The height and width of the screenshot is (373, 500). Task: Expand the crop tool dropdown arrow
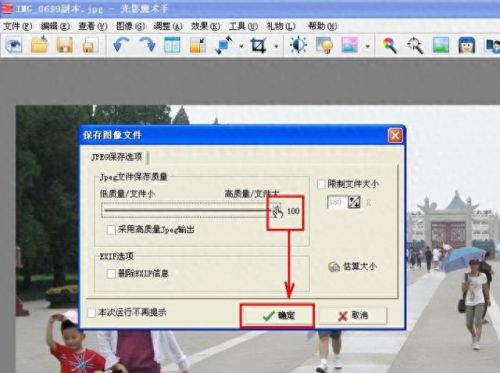coord(276,46)
